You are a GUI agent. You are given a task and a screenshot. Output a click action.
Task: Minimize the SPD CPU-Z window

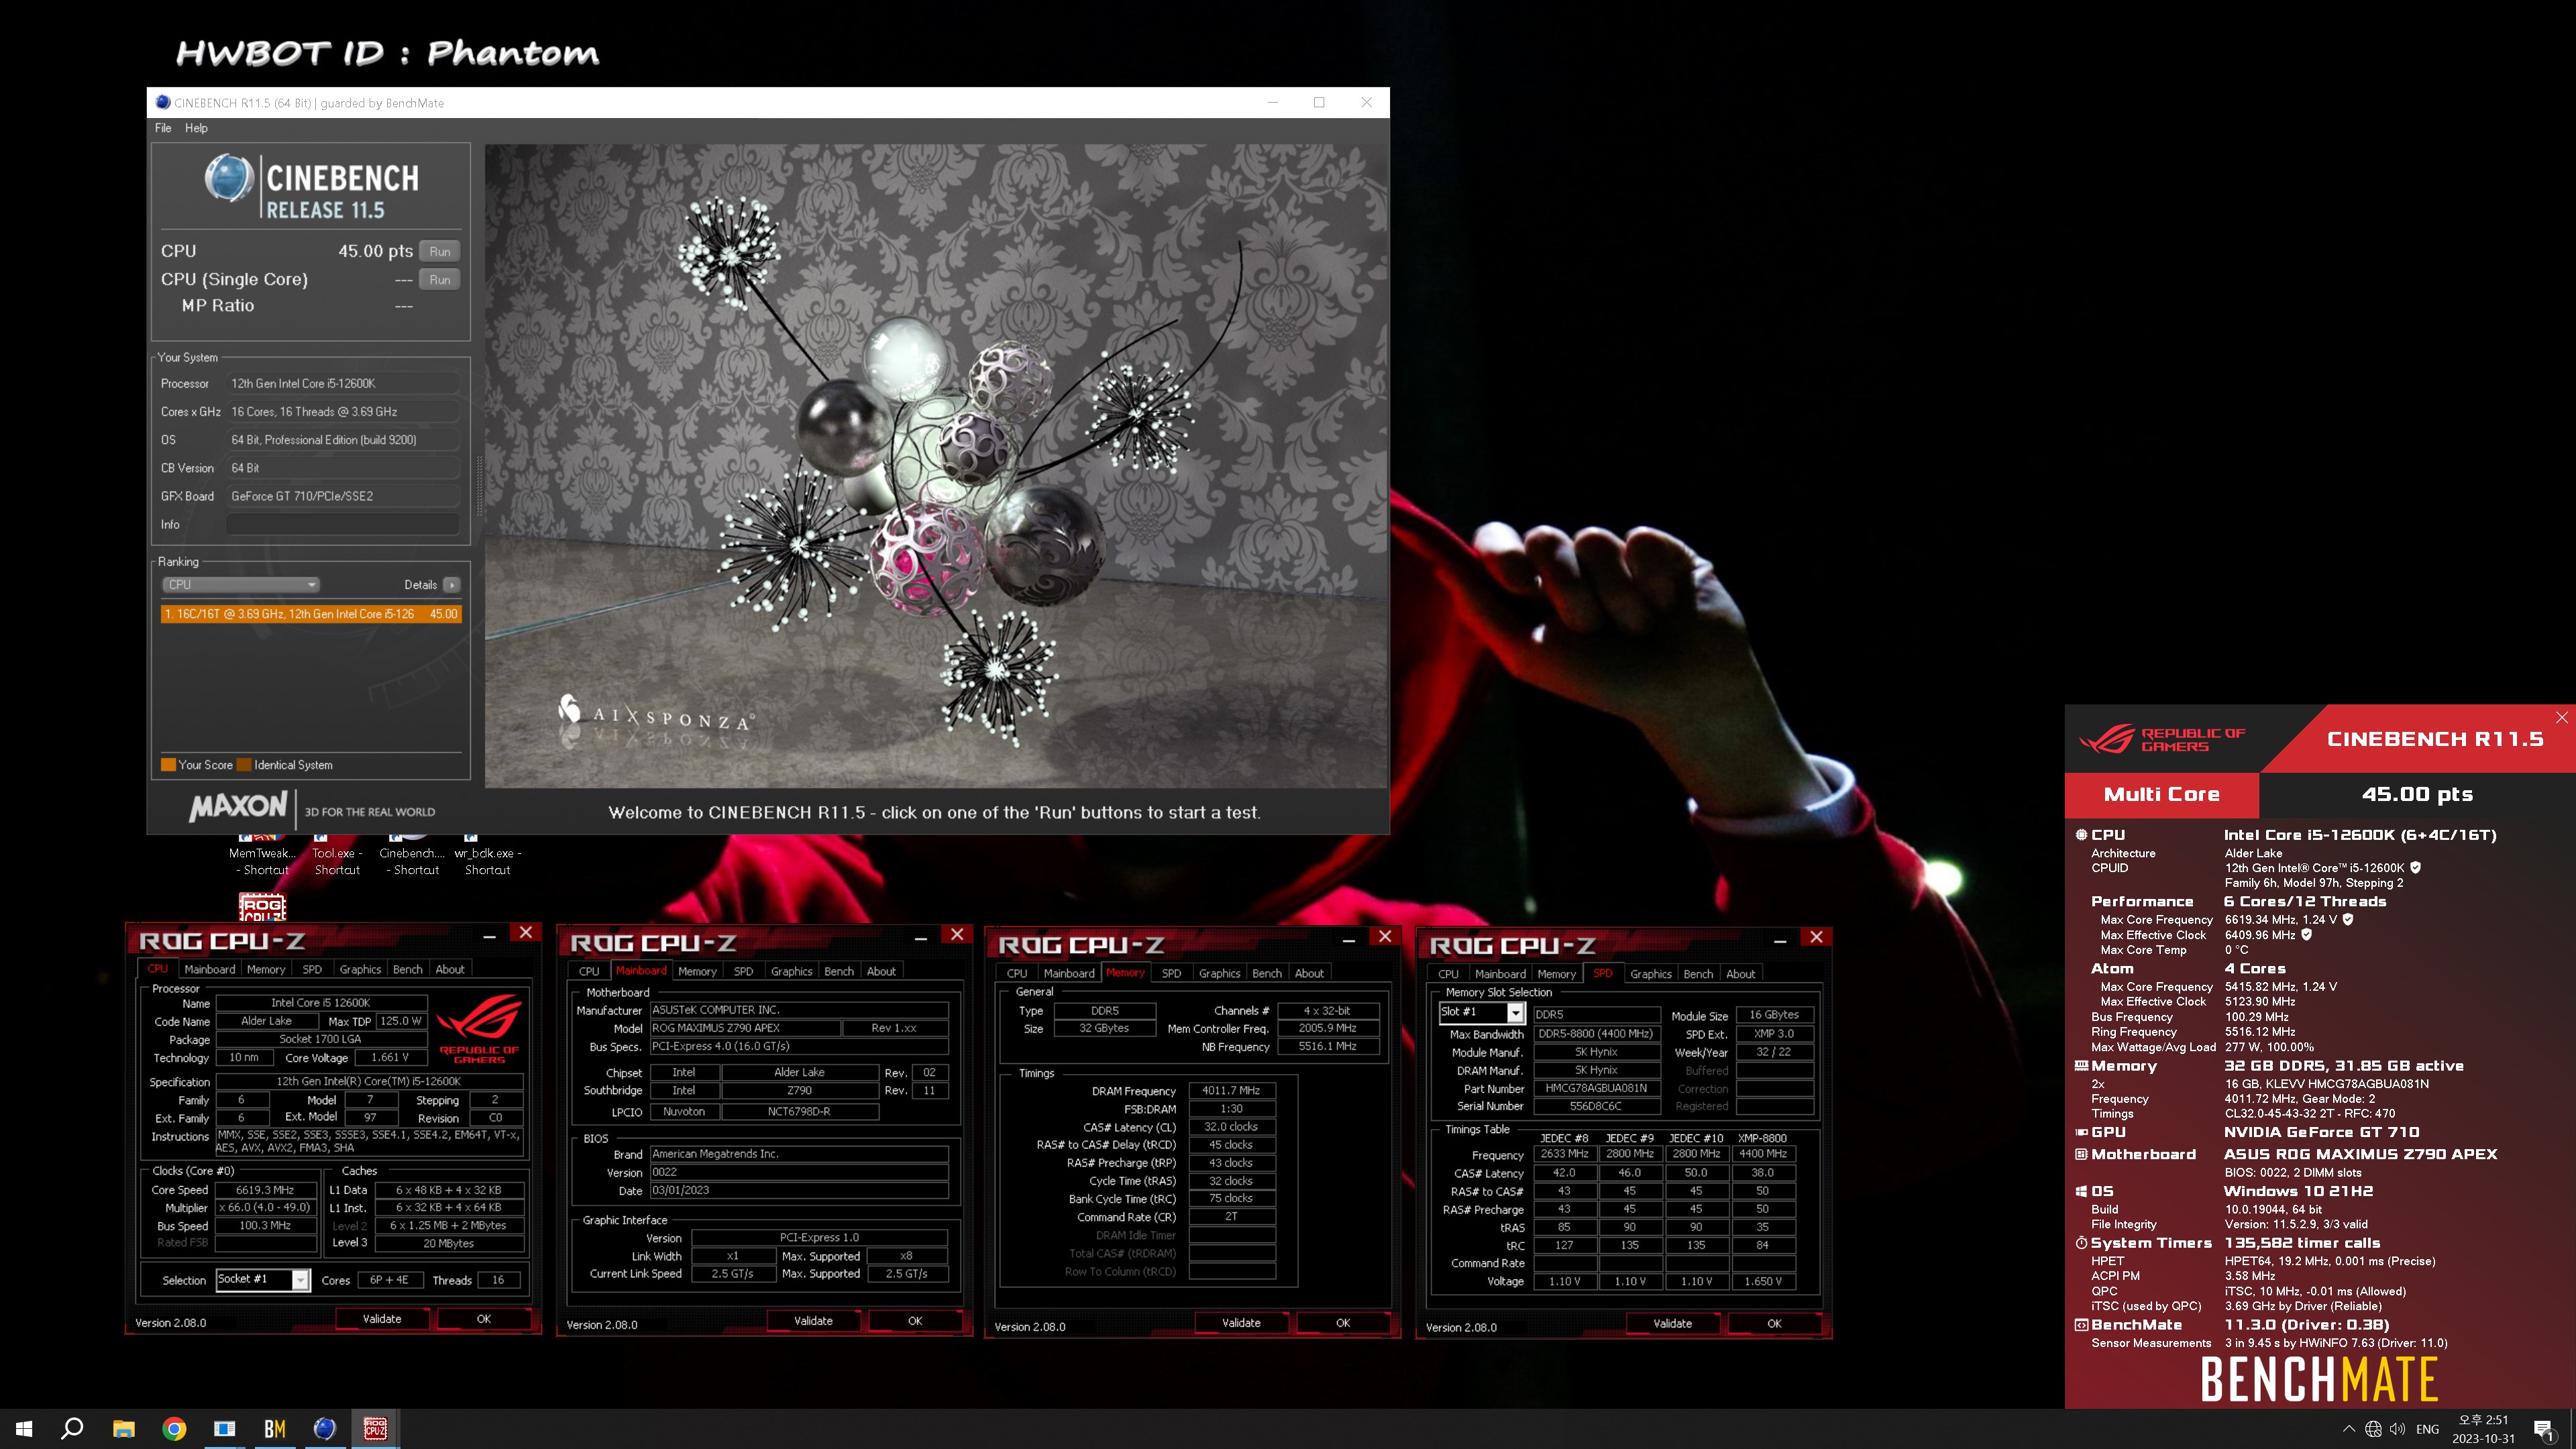[1780, 940]
